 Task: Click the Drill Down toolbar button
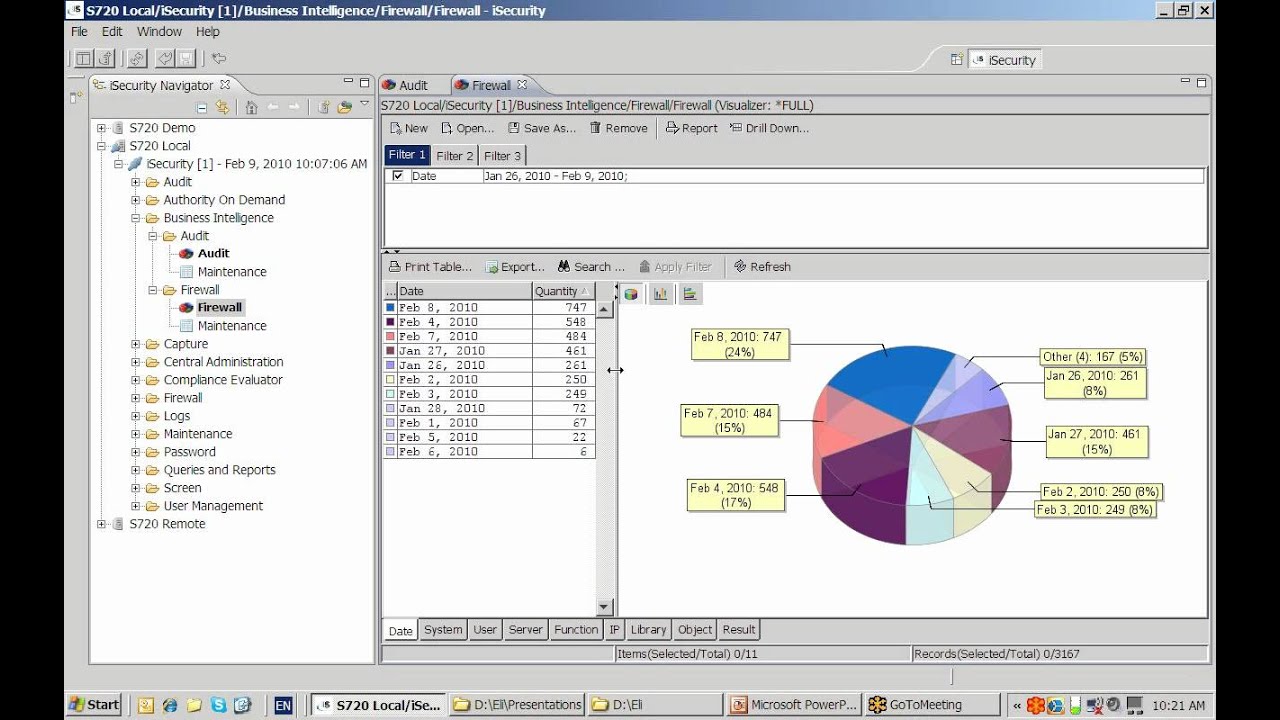point(769,128)
